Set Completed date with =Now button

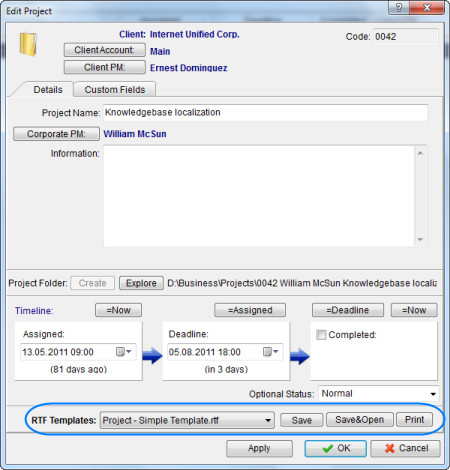(x=414, y=310)
